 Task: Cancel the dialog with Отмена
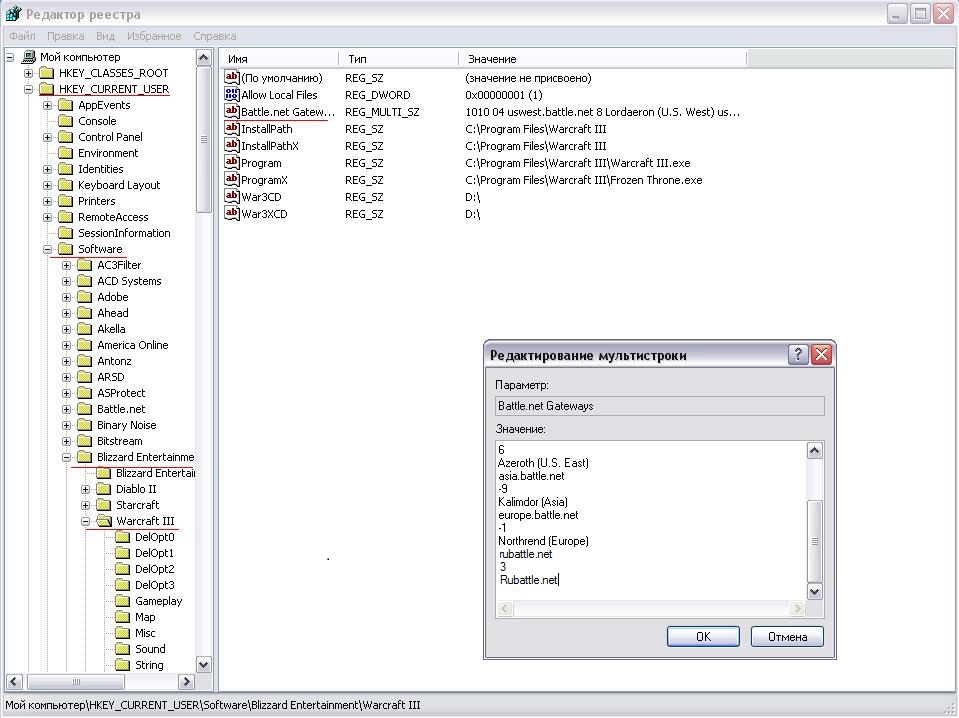pyautogui.click(x=787, y=636)
